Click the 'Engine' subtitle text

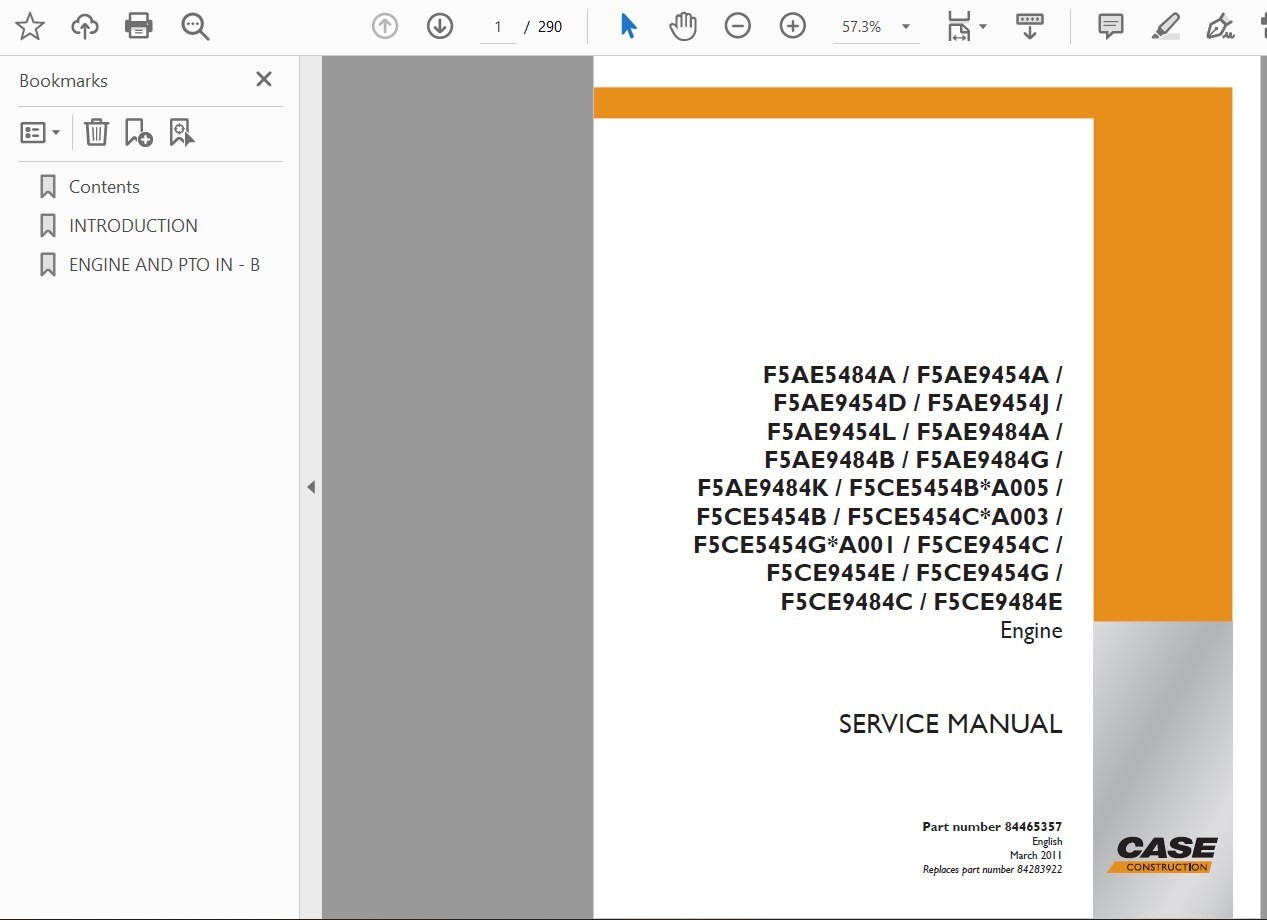click(x=1031, y=631)
